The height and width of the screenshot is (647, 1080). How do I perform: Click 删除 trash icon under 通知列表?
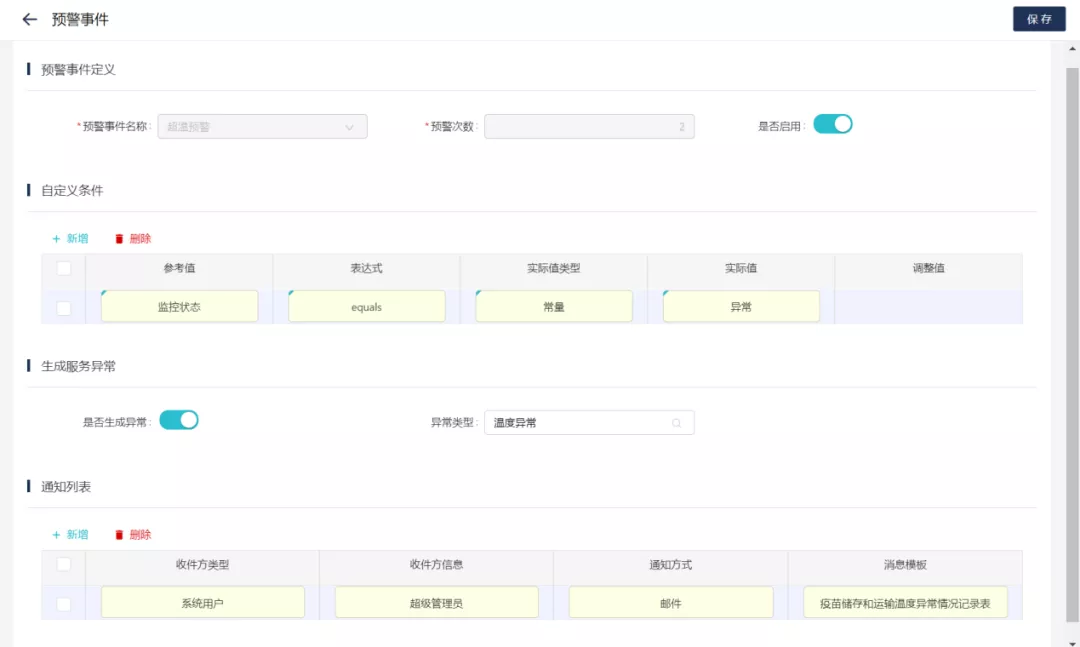click(x=120, y=535)
